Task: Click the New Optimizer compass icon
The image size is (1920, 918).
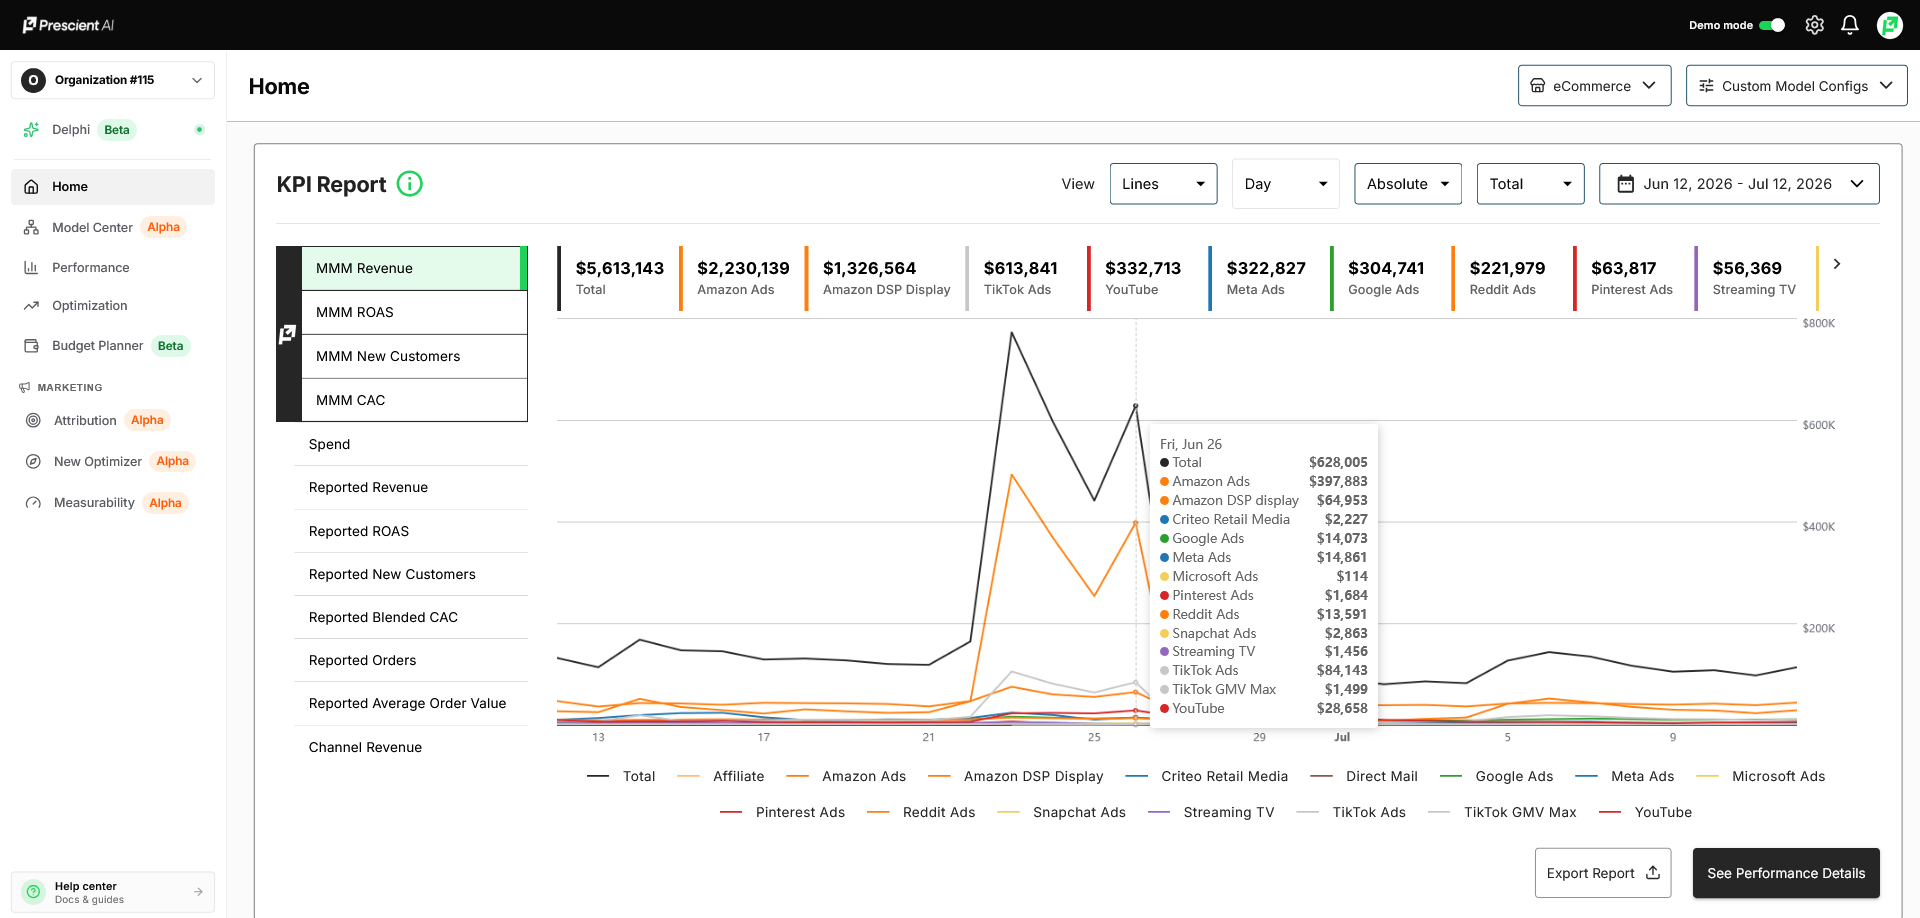Action: 33,462
